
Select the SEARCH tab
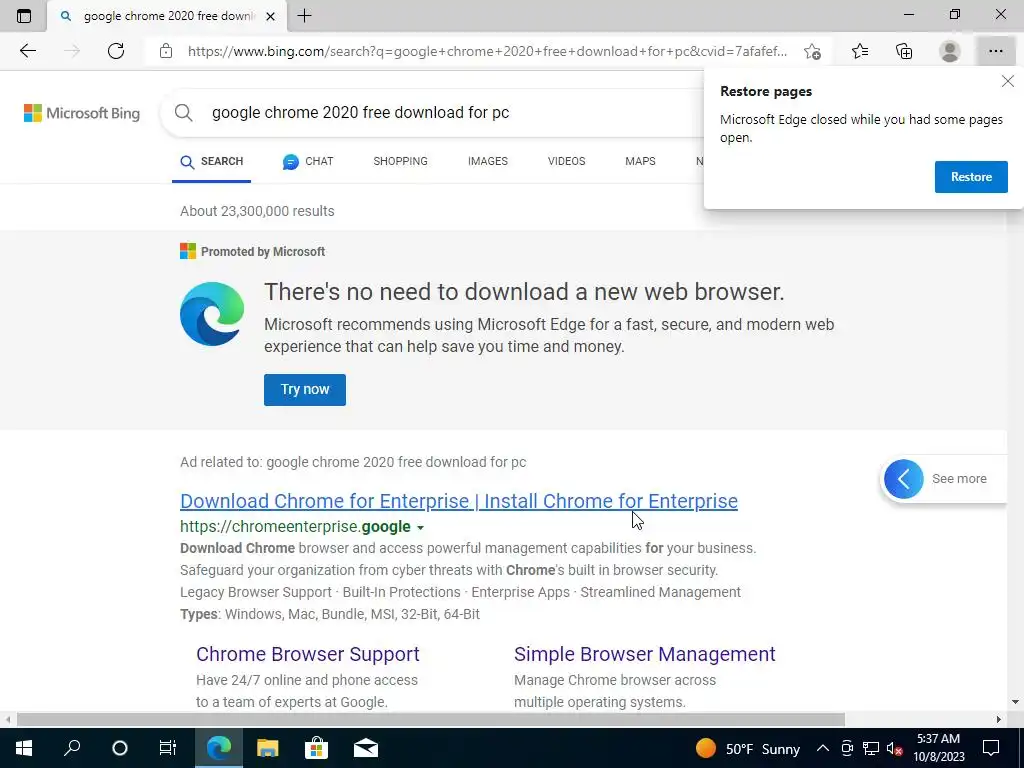coord(212,161)
